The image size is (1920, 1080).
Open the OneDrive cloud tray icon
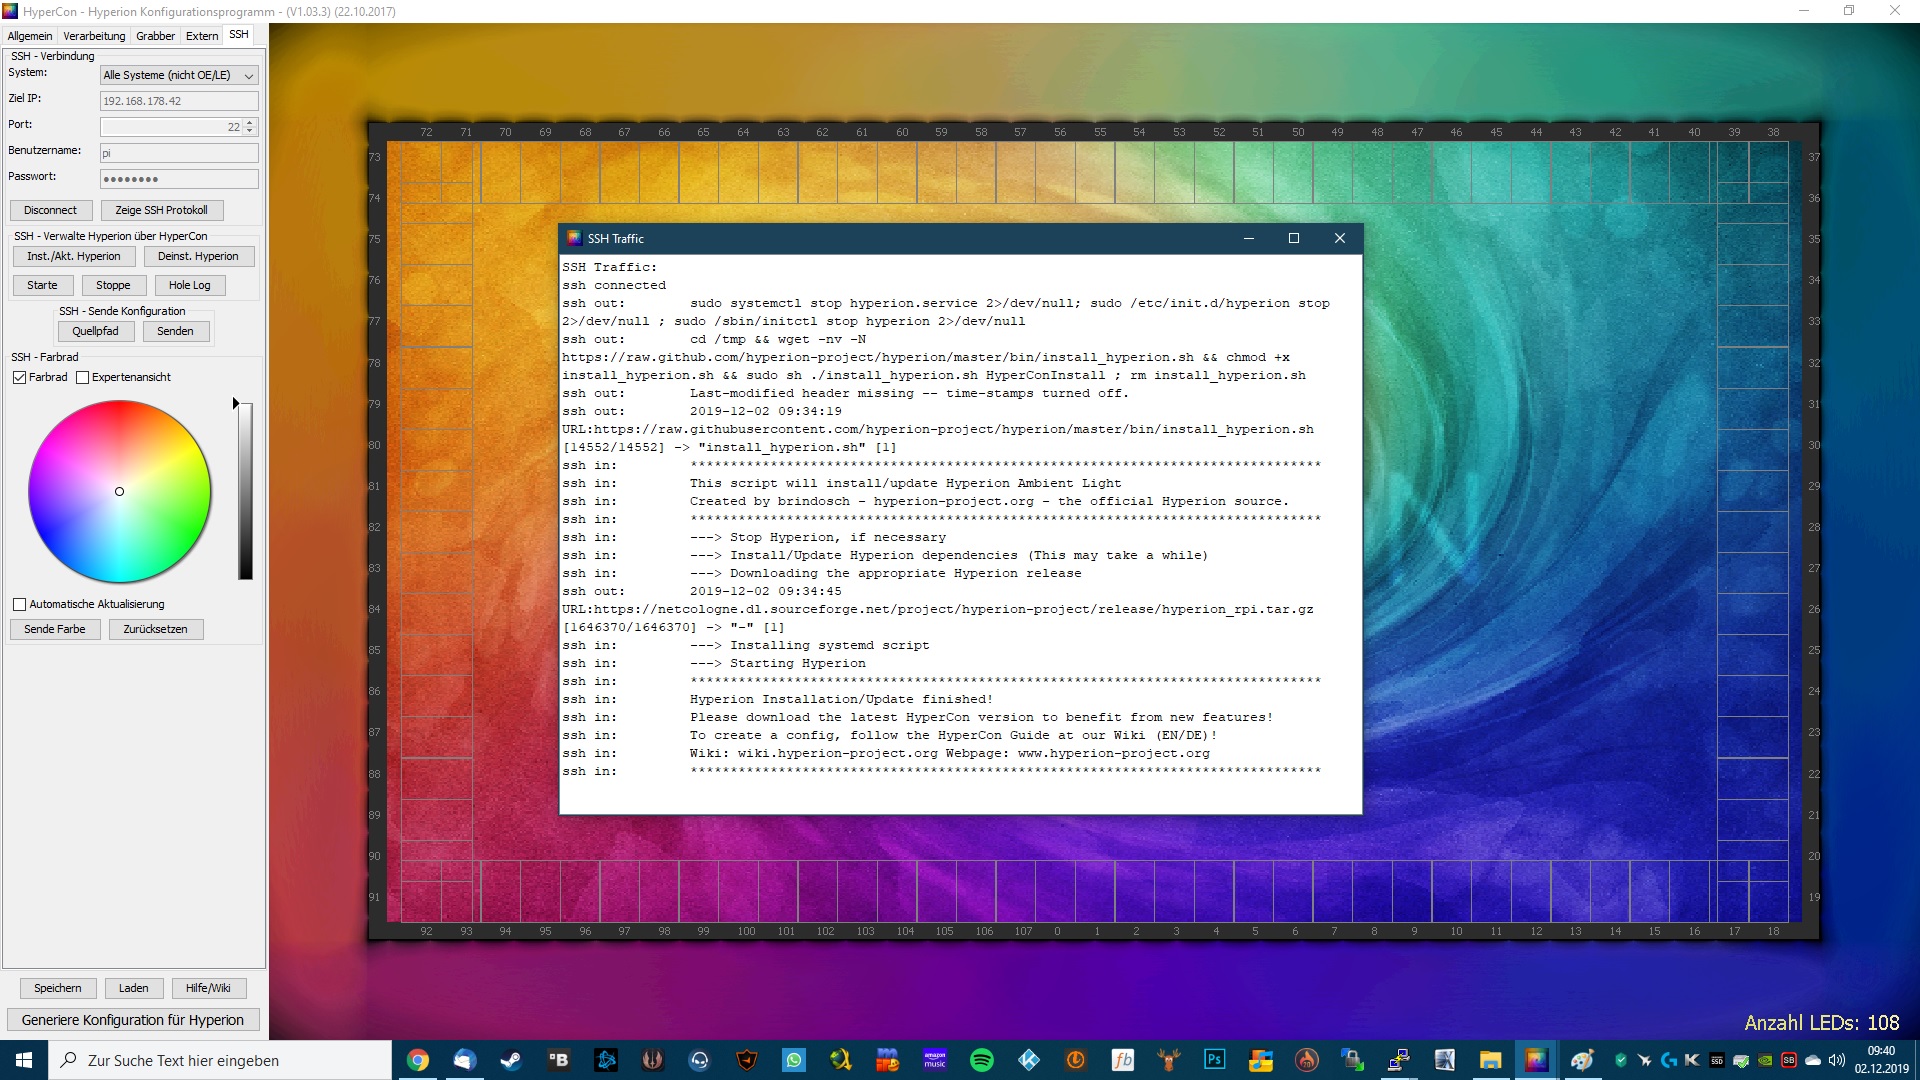(x=1812, y=1060)
